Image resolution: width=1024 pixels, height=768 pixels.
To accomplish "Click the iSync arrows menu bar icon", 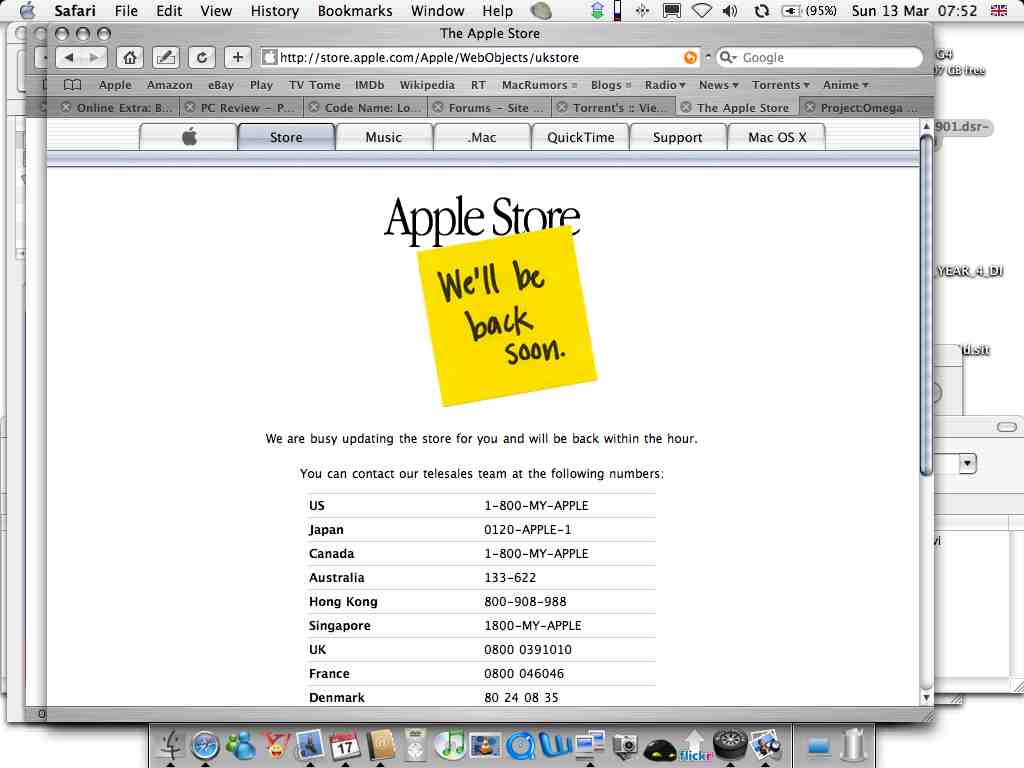I will point(761,10).
